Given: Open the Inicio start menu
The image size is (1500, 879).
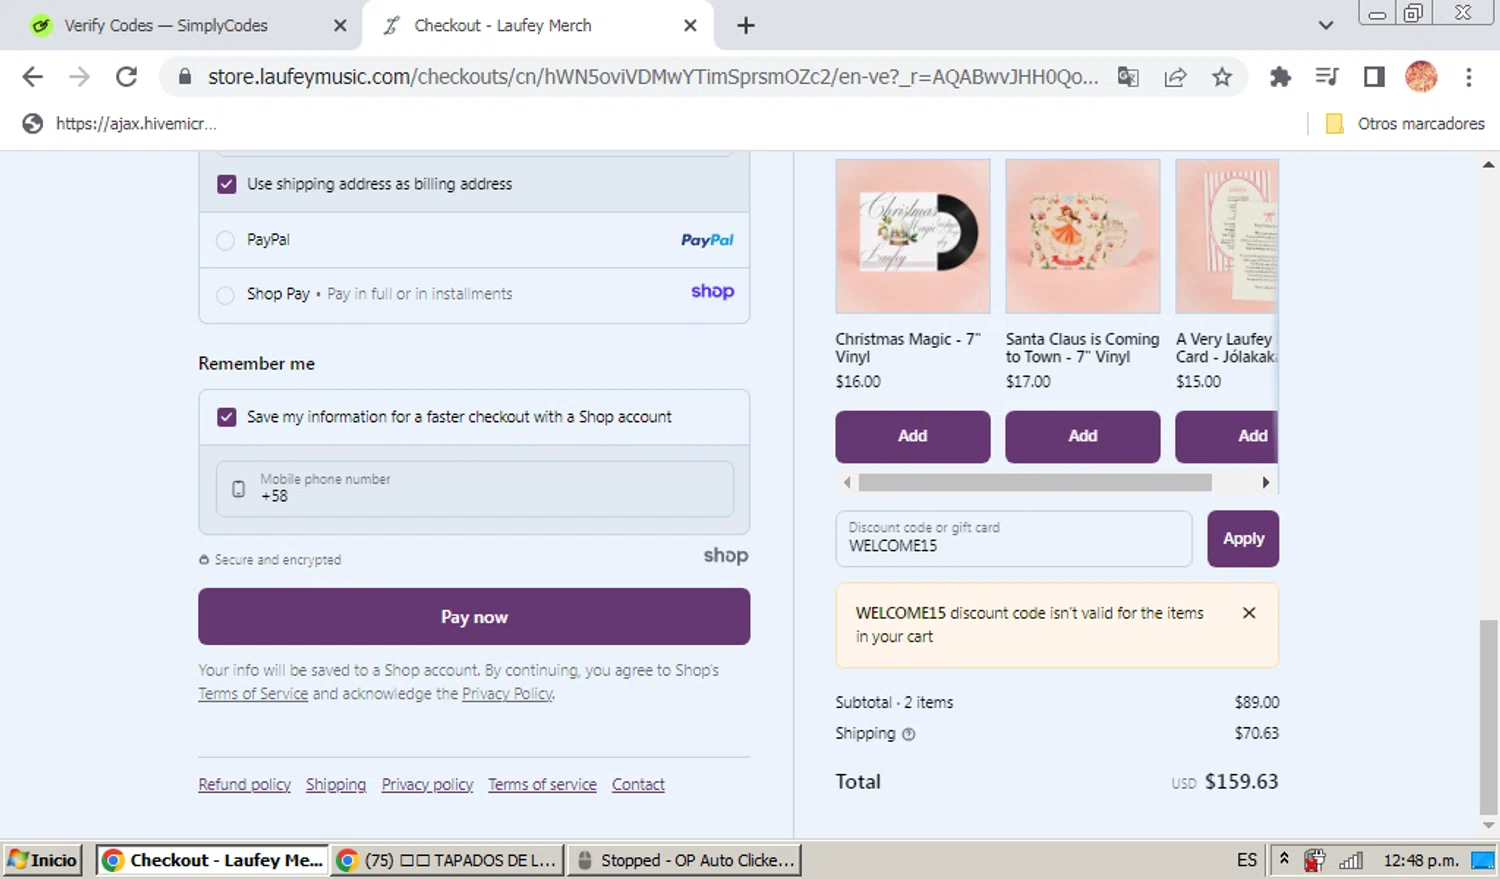Looking at the screenshot, I should (x=43, y=860).
